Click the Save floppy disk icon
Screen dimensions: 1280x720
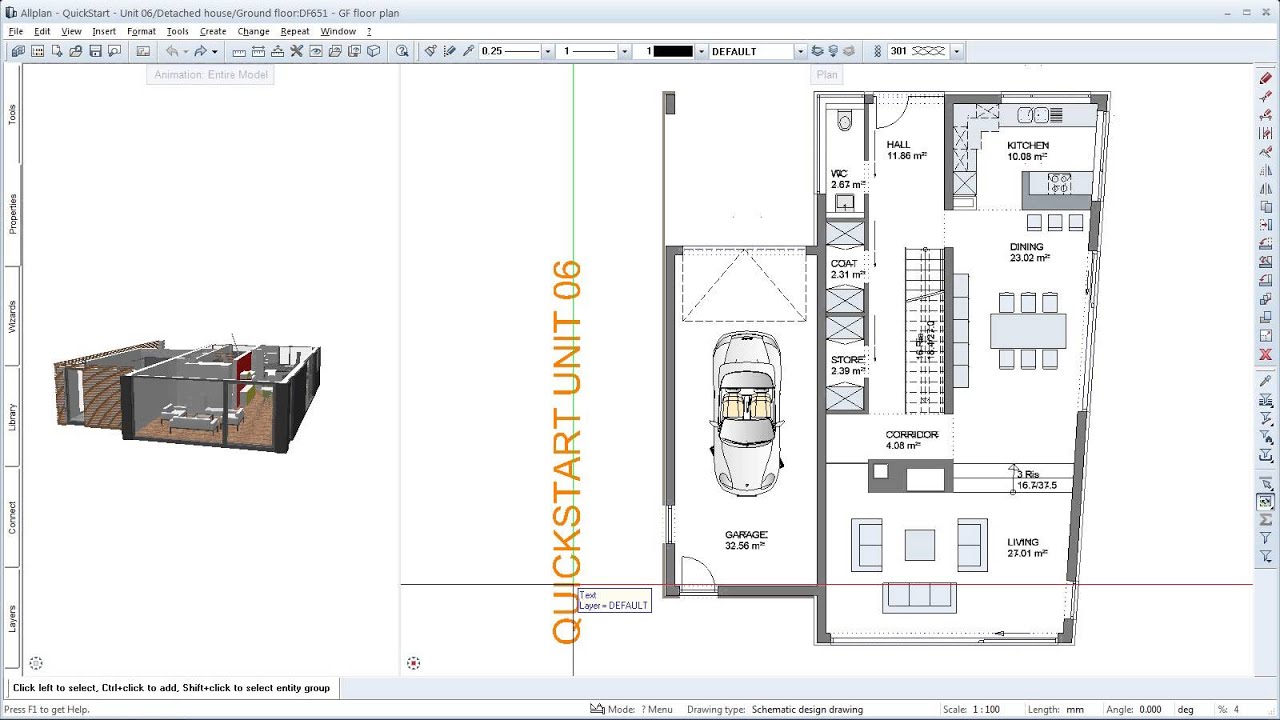[95, 51]
